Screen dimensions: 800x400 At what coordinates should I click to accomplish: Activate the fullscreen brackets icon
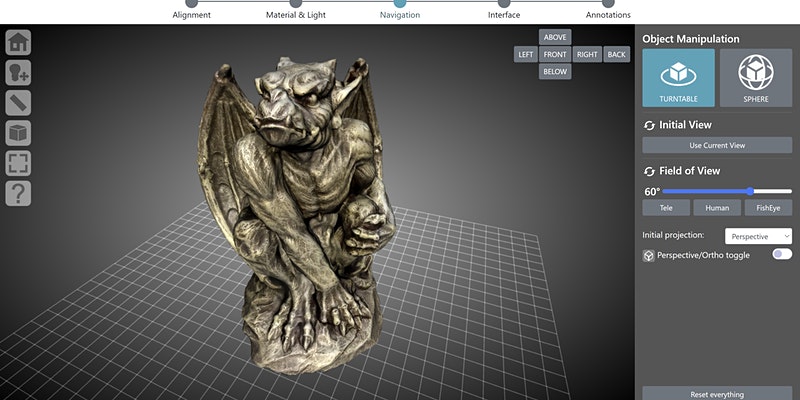pyautogui.click(x=18, y=163)
